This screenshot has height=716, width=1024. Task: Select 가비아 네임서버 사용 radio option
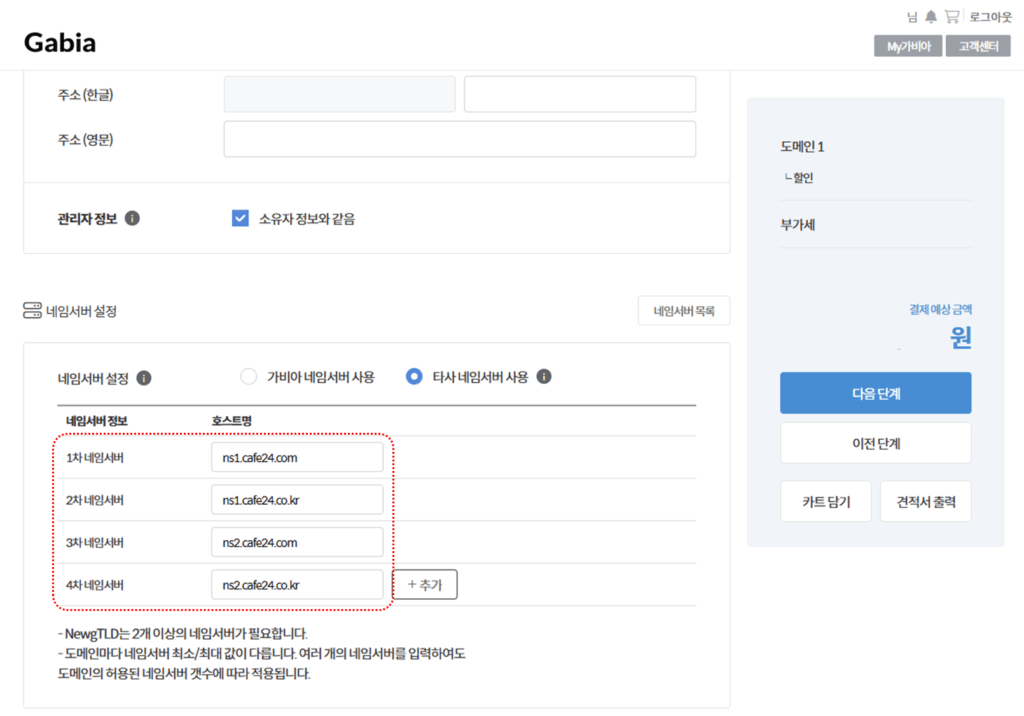249,377
